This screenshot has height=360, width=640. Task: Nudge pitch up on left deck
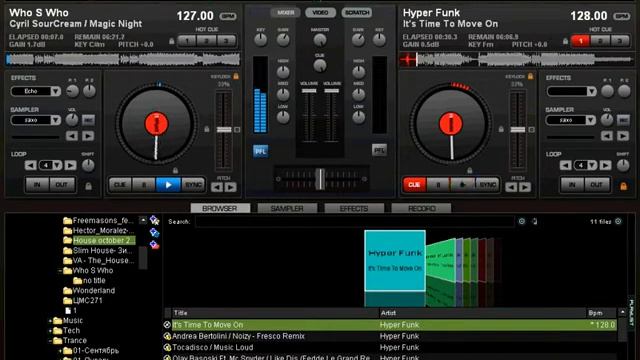(231, 187)
